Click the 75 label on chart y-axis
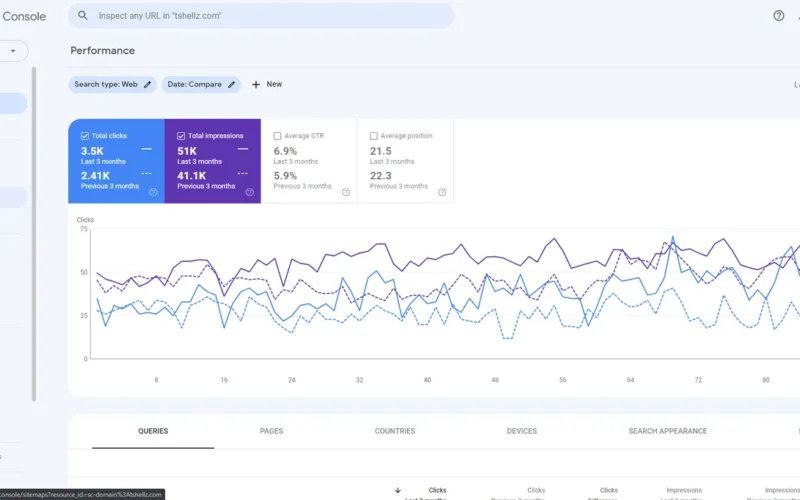Image resolution: width=800 pixels, height=500 pixels. coord(84,229)
